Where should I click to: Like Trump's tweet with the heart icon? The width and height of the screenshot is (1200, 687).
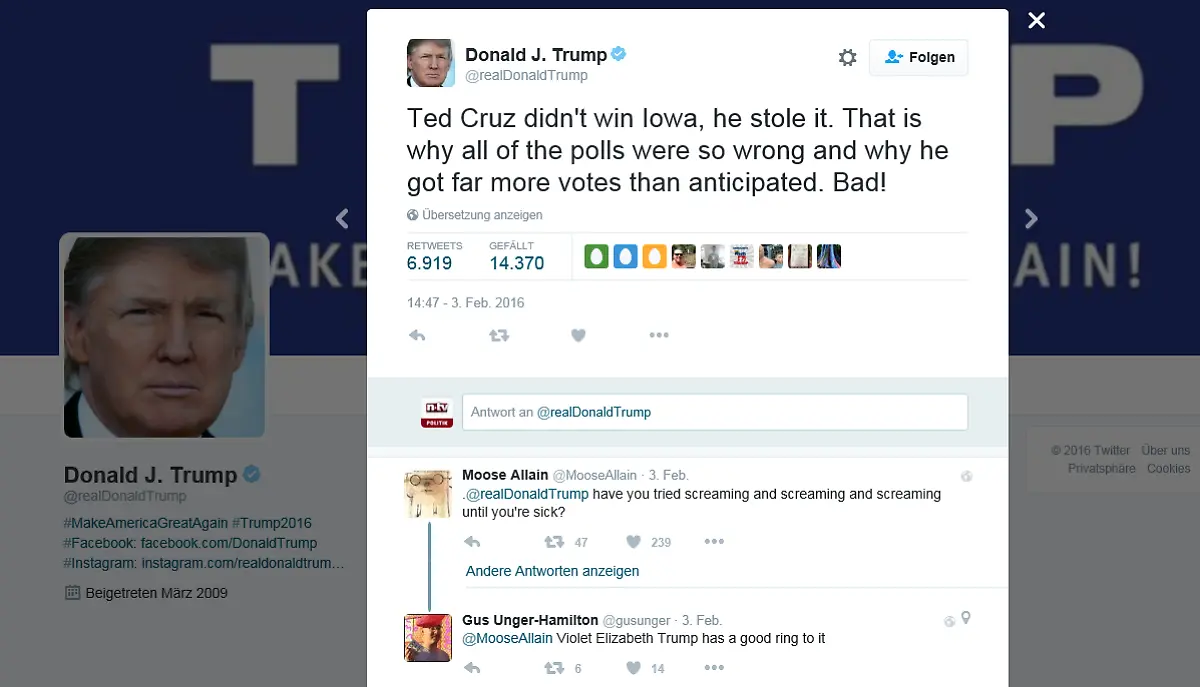point(578,335)
